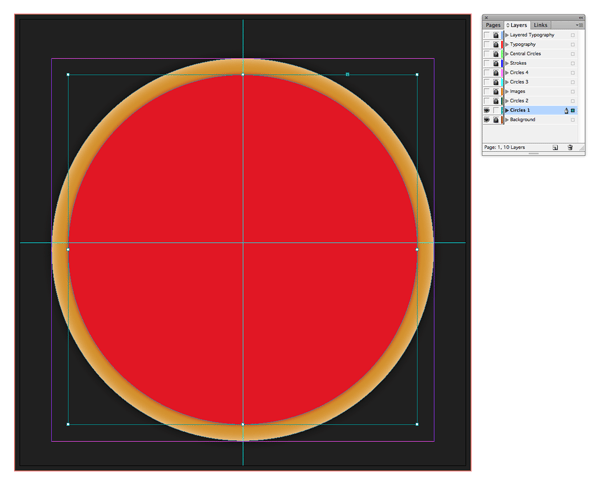600x486 pixels.
Task: Expand the Strokes layer triangle
Action: click(x=507, y=64)
